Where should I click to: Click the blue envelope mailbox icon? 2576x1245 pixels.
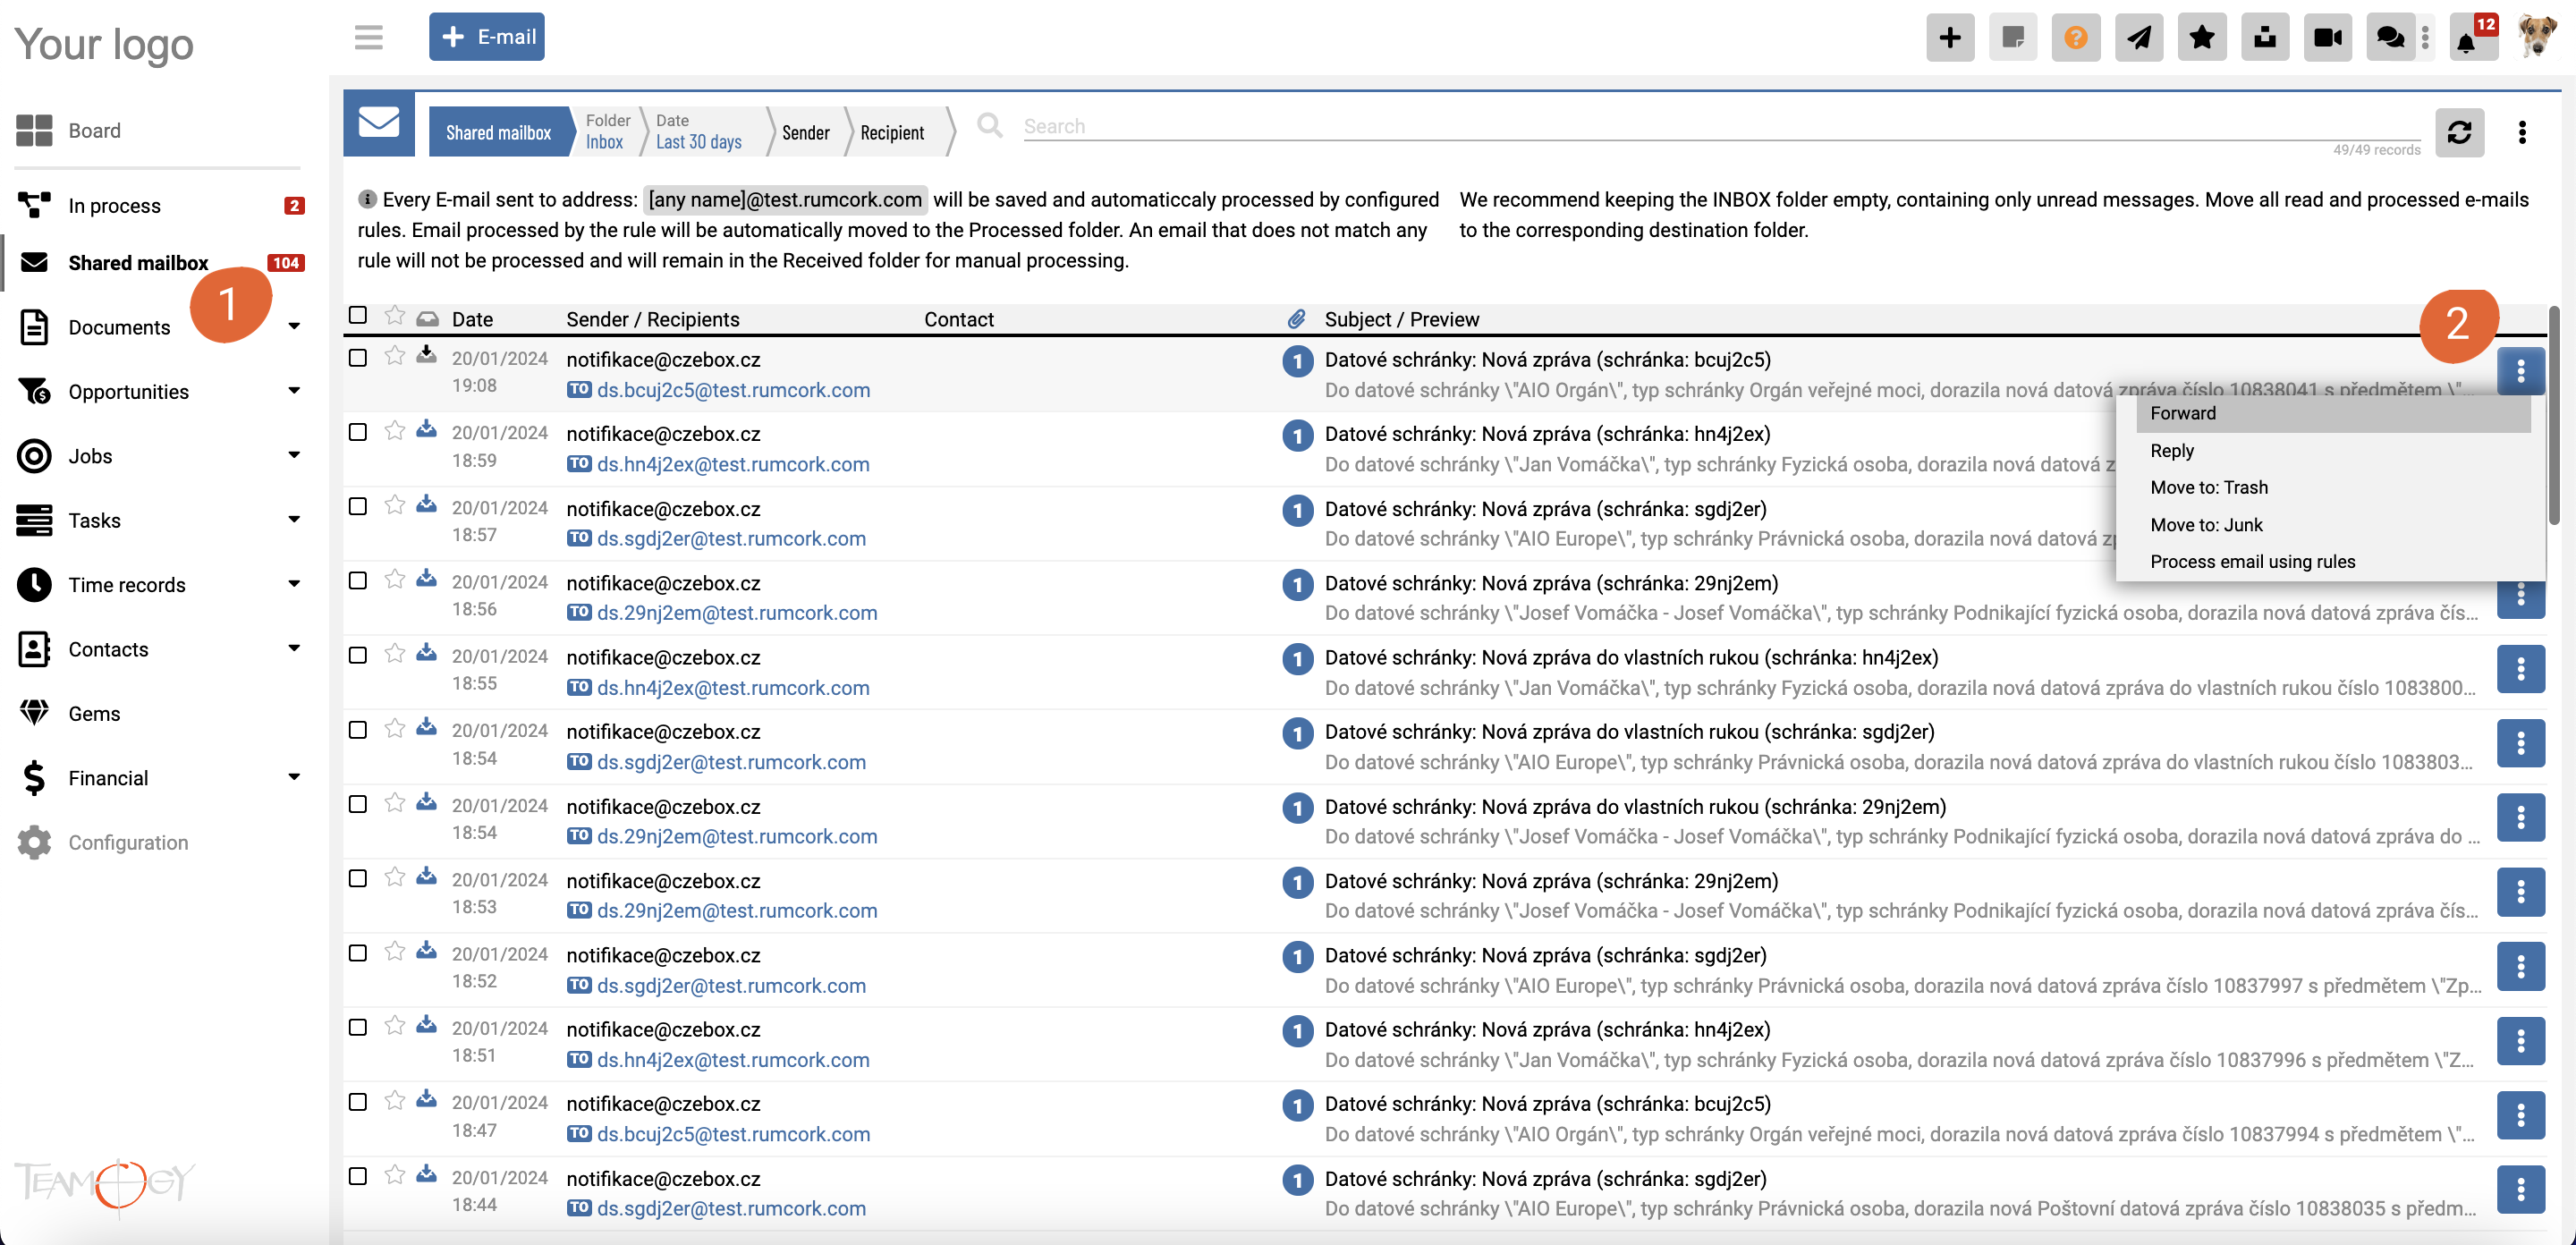(379, 123)
